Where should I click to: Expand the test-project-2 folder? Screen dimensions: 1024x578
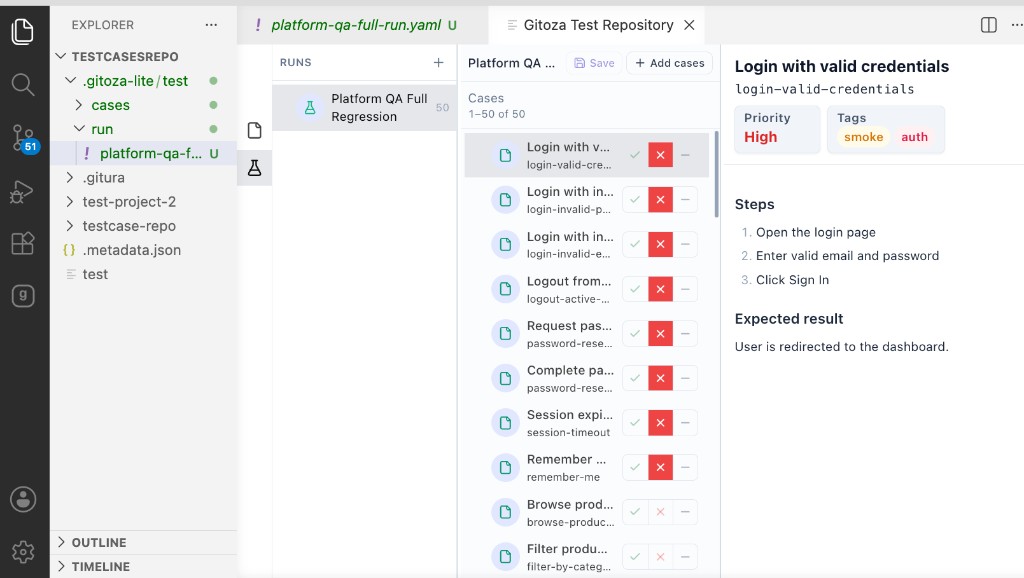pyautogui.click(x=71, y=201)
